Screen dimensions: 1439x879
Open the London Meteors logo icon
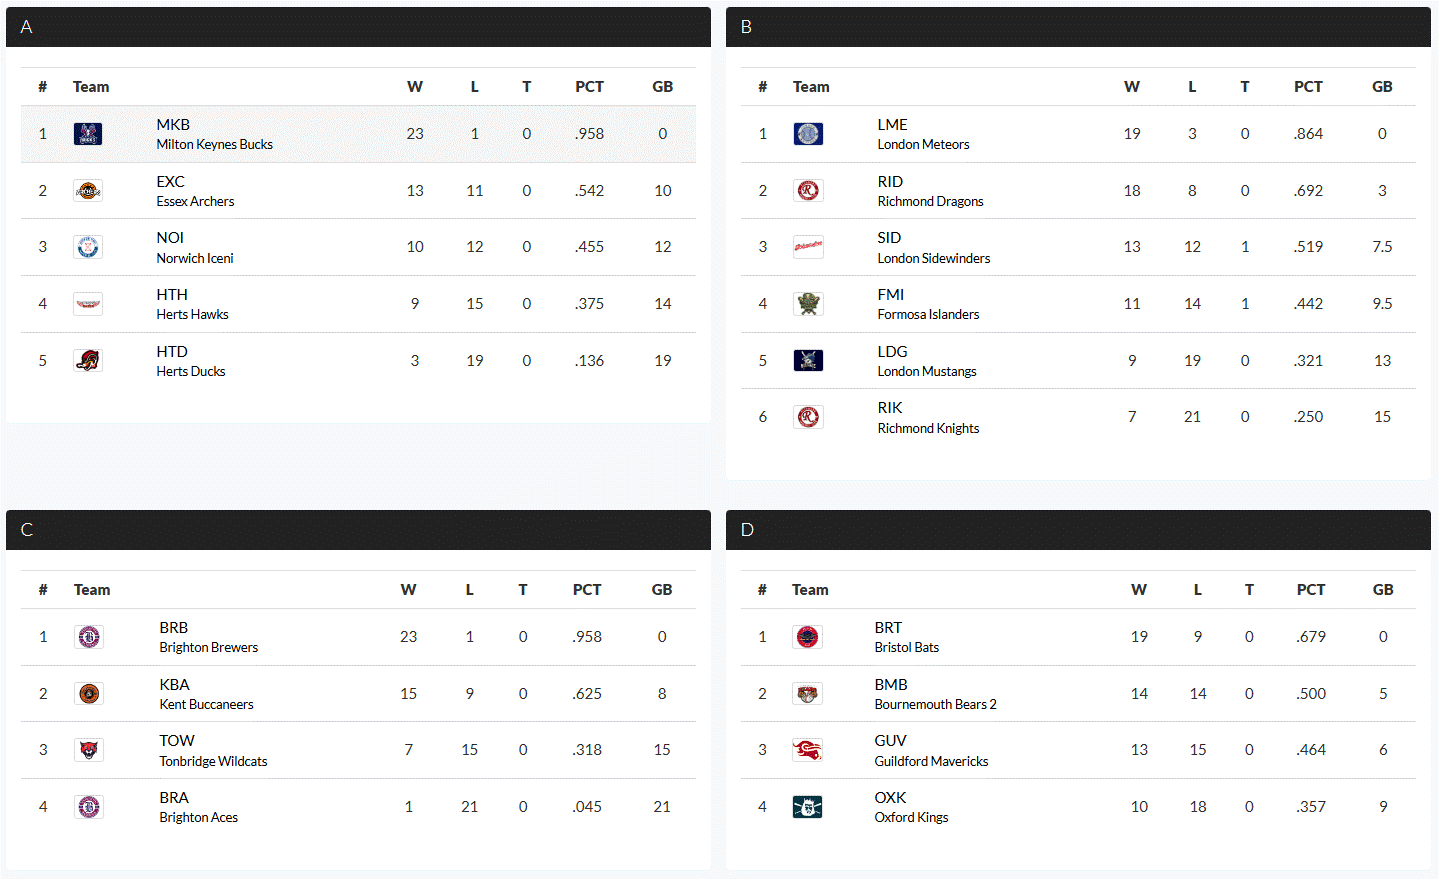click(x=808, y=134)
